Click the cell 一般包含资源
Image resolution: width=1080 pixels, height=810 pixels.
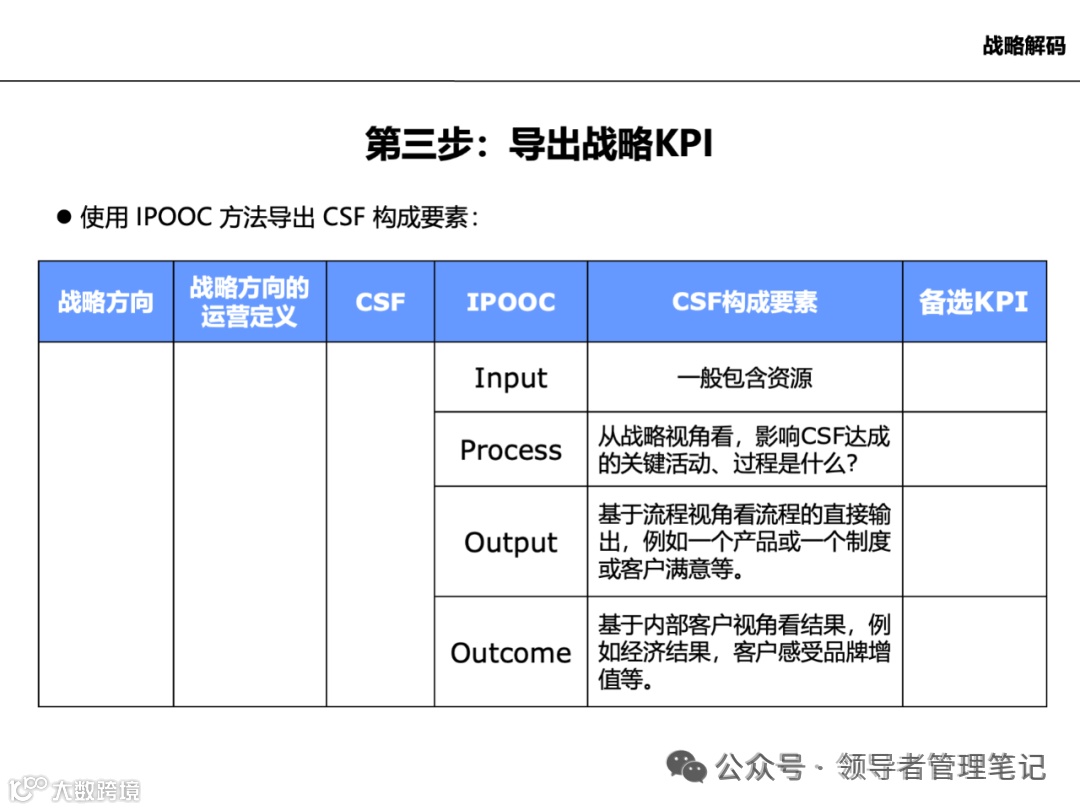pyautogui.click(x=745, y=377)
